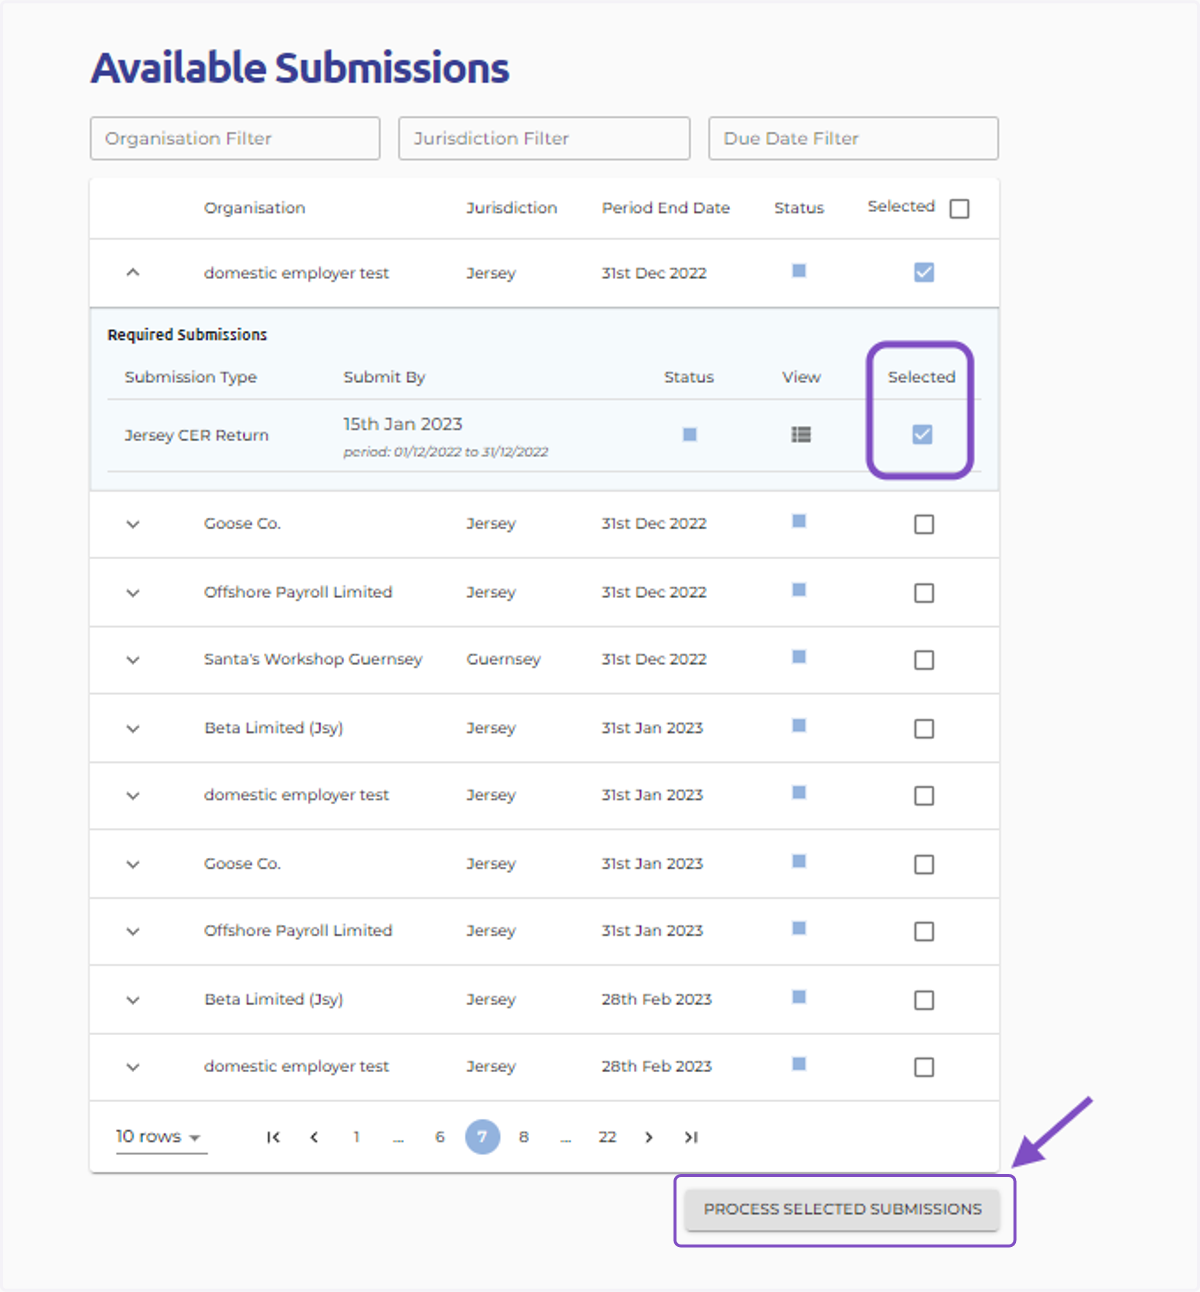Tick Offshore Payroll Limited 31st Jan 2023 checkbox
This screenshot has width=1200, height=1292.
click(x=924, y=931)
